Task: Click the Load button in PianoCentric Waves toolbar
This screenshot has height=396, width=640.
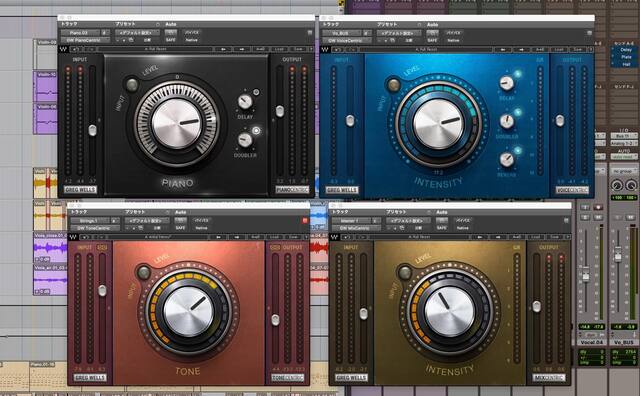Action: [279, 49]
